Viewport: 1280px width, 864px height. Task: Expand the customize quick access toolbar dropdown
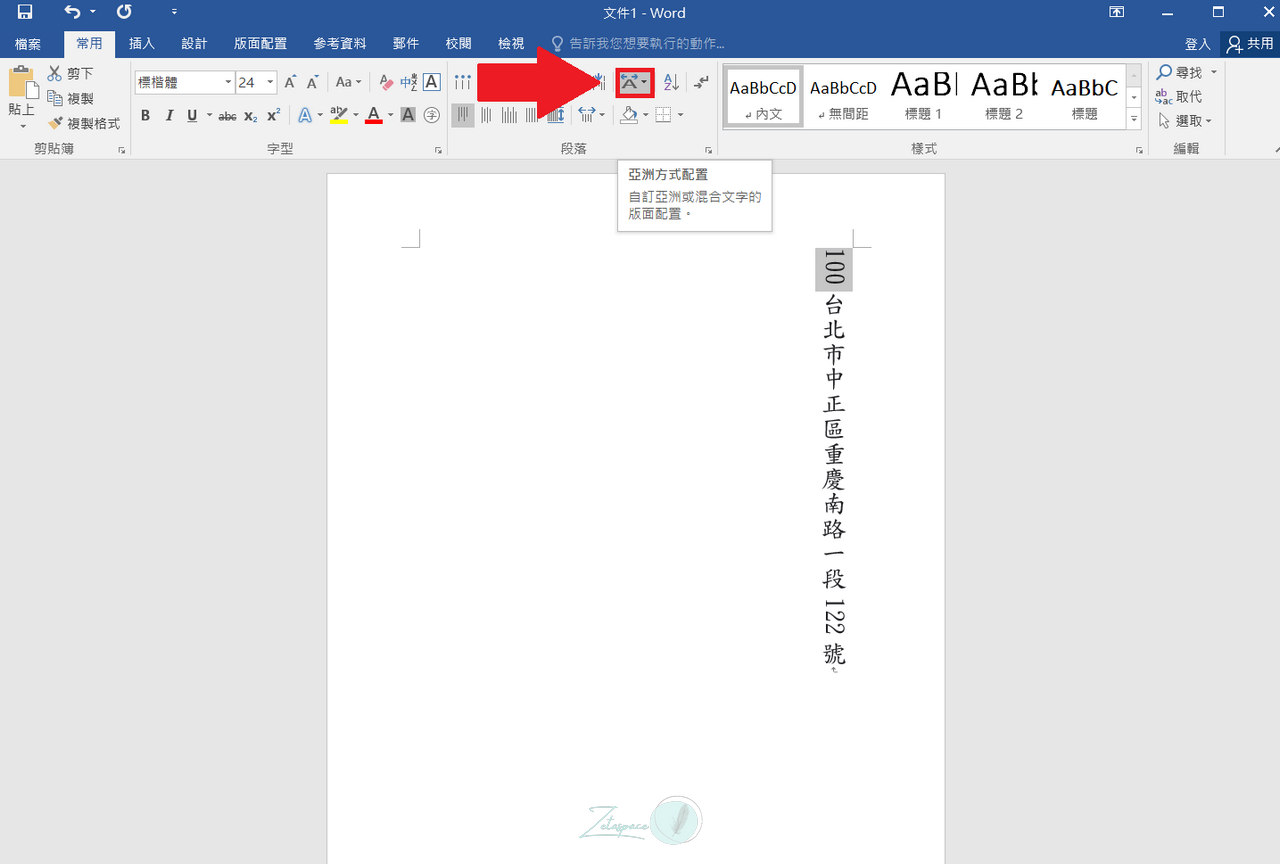(174, 13)
